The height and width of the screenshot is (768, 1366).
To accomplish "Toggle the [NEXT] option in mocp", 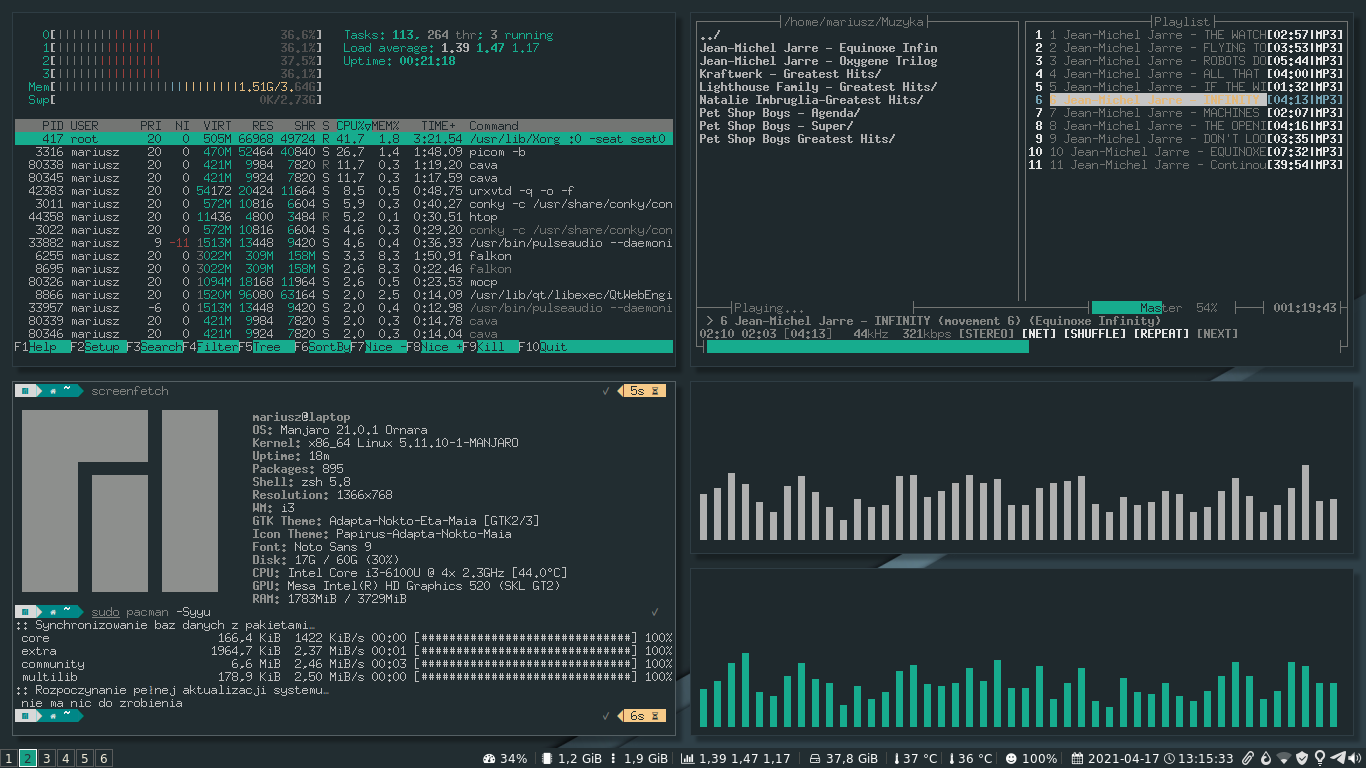I will pos(1217,333).
